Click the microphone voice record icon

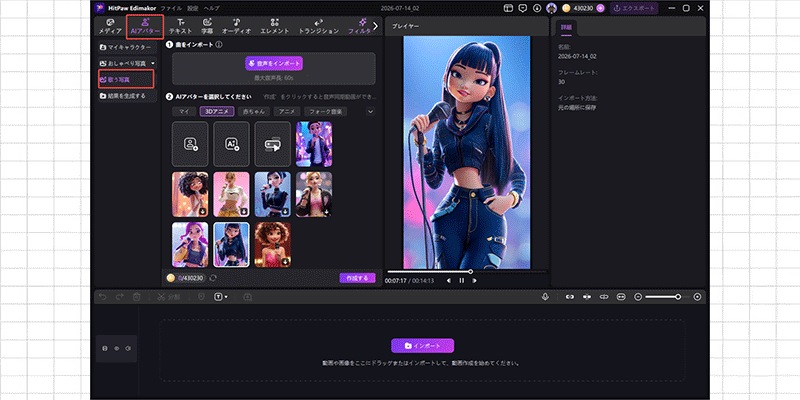545,296
